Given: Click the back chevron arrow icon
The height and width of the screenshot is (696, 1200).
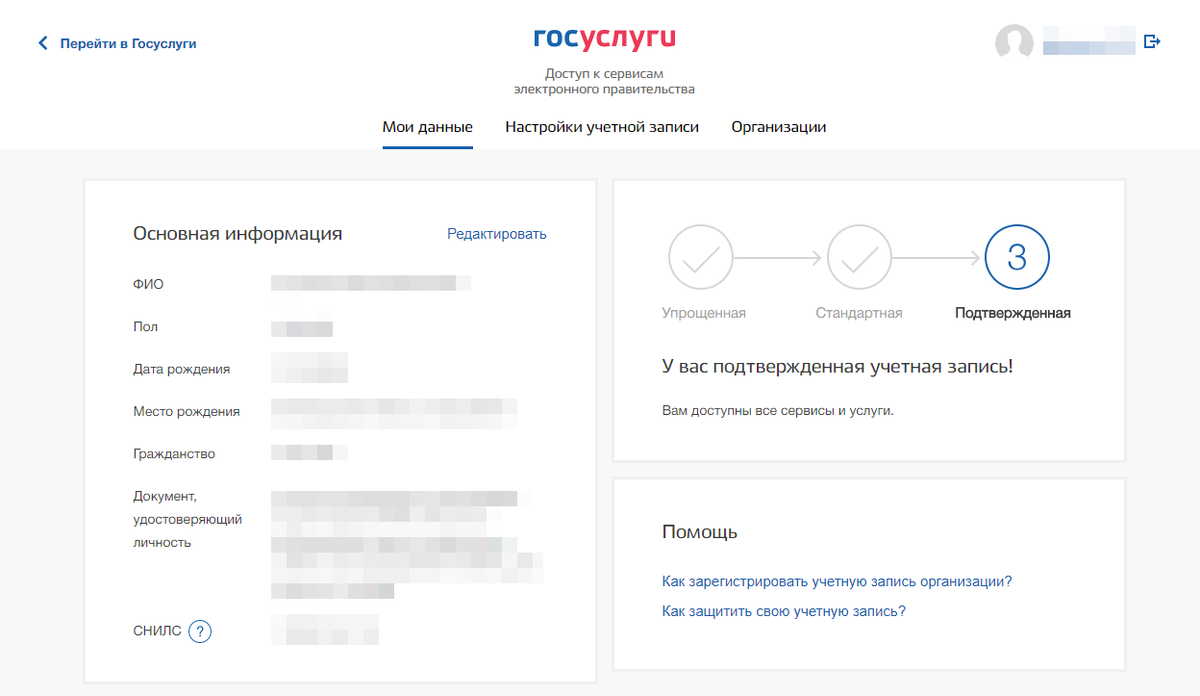Looking at the screenshot, I should [43, 43].
